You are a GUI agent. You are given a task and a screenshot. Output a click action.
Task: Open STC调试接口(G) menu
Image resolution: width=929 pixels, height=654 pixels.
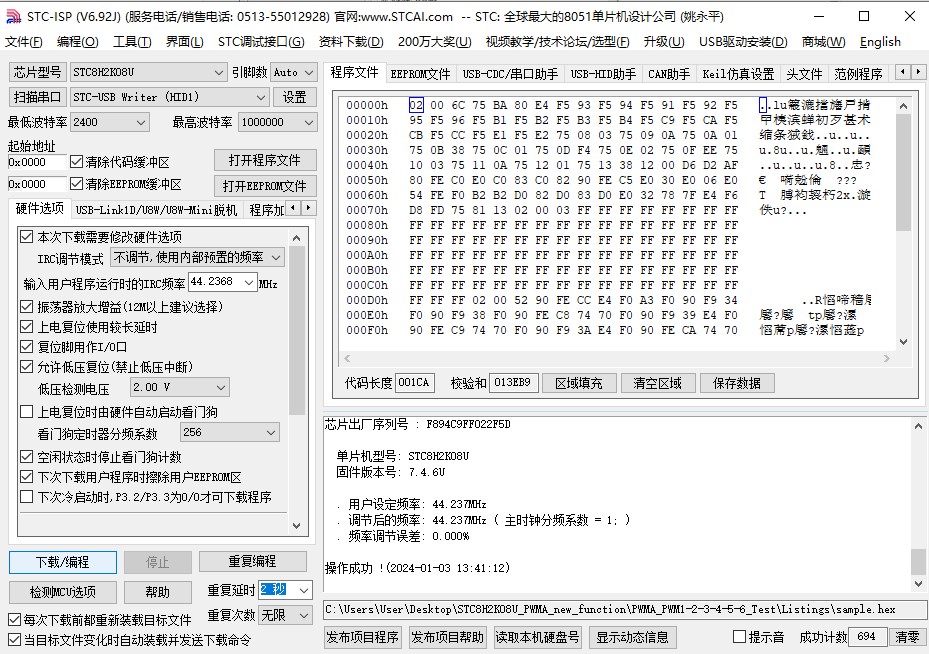(261, 41)
